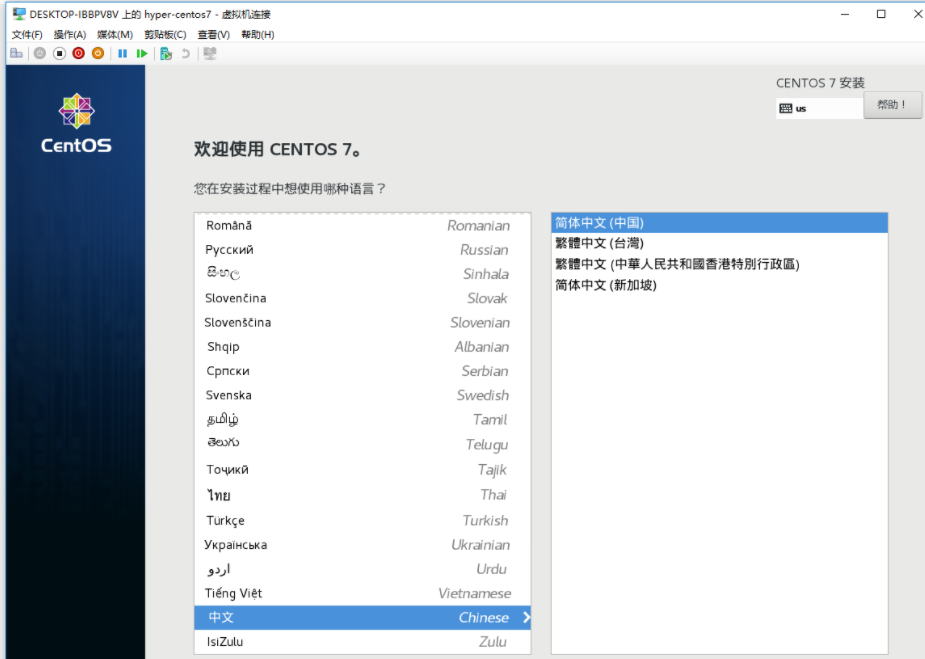Choose the Tamil language row

(362, 419)
